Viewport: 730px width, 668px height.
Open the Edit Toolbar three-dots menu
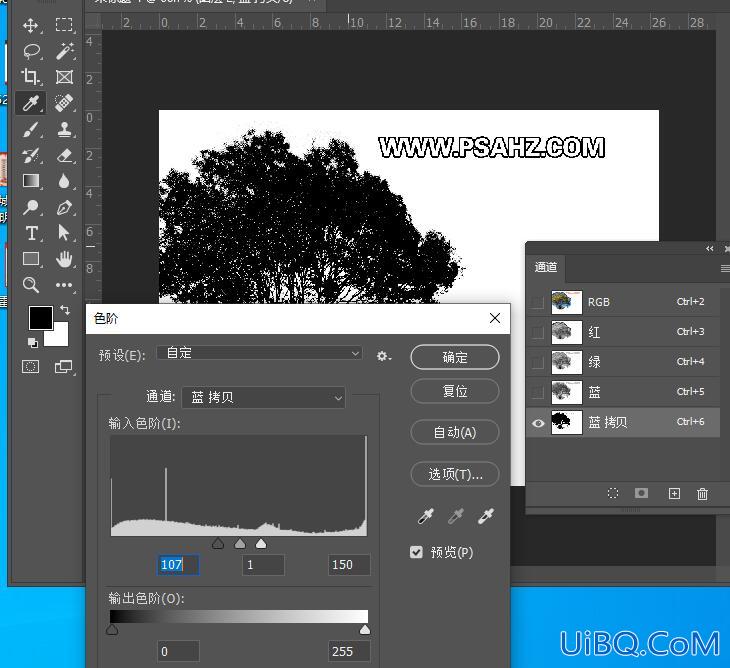point(64,285)
